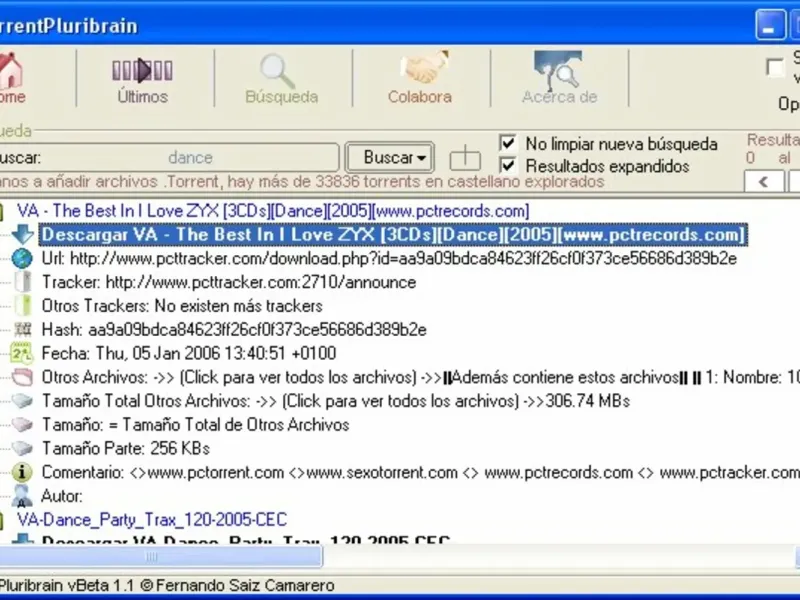Click the add plus icon beside Buscar

(x=465, y=158)
